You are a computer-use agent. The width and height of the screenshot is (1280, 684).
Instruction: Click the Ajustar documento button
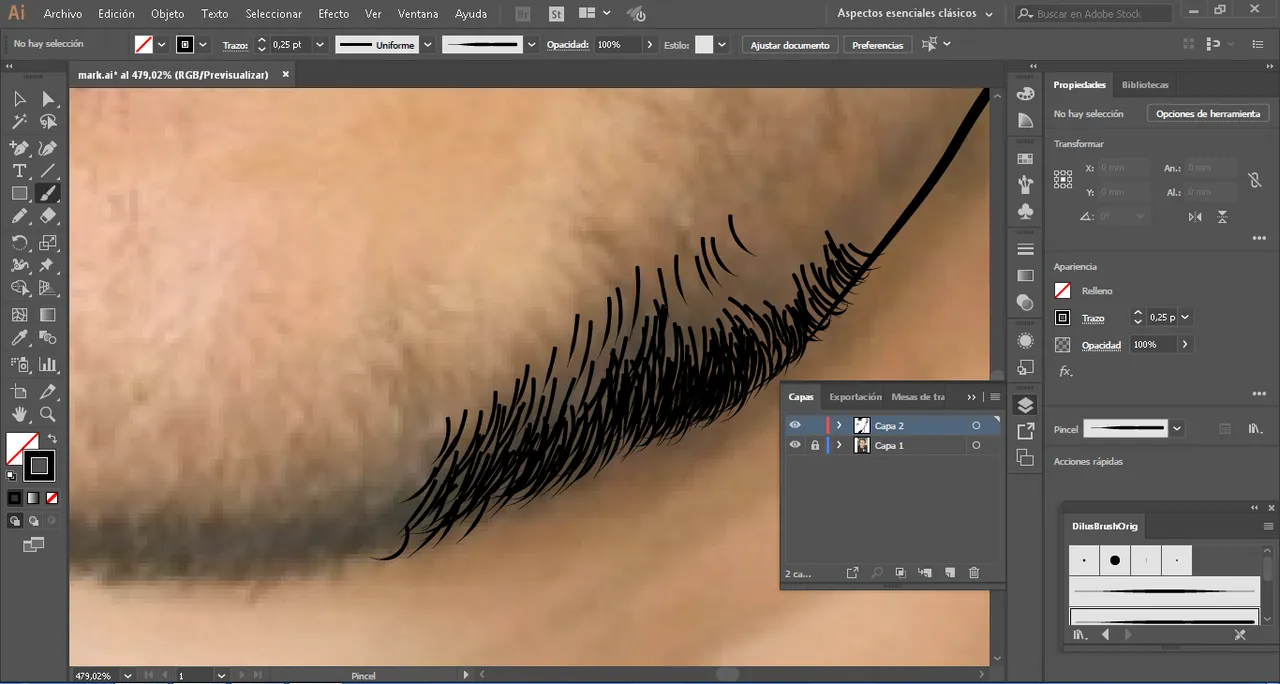(789, 45)
